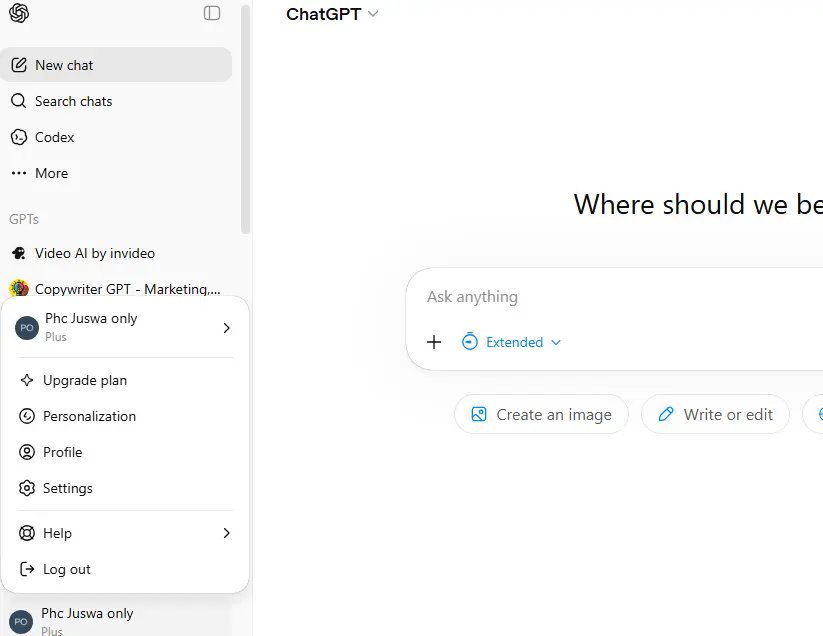Click the Create an image suggestion

click(541, 415)
